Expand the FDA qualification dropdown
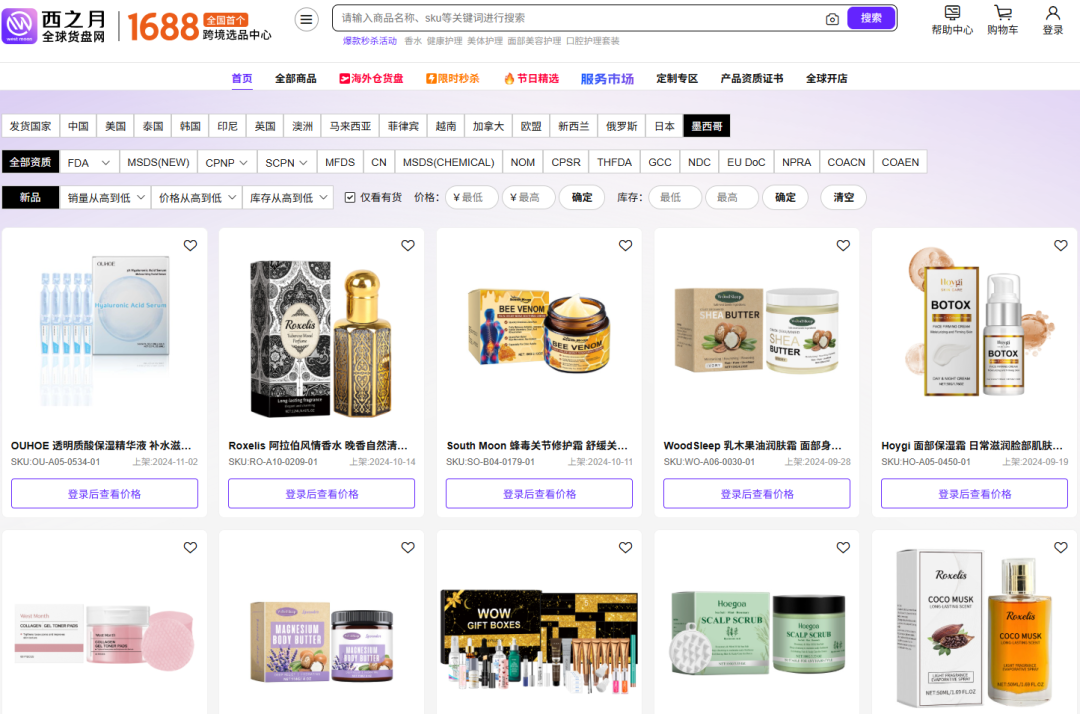The width and height of the screenshot is (1080, 714). (x=90, y=162)
